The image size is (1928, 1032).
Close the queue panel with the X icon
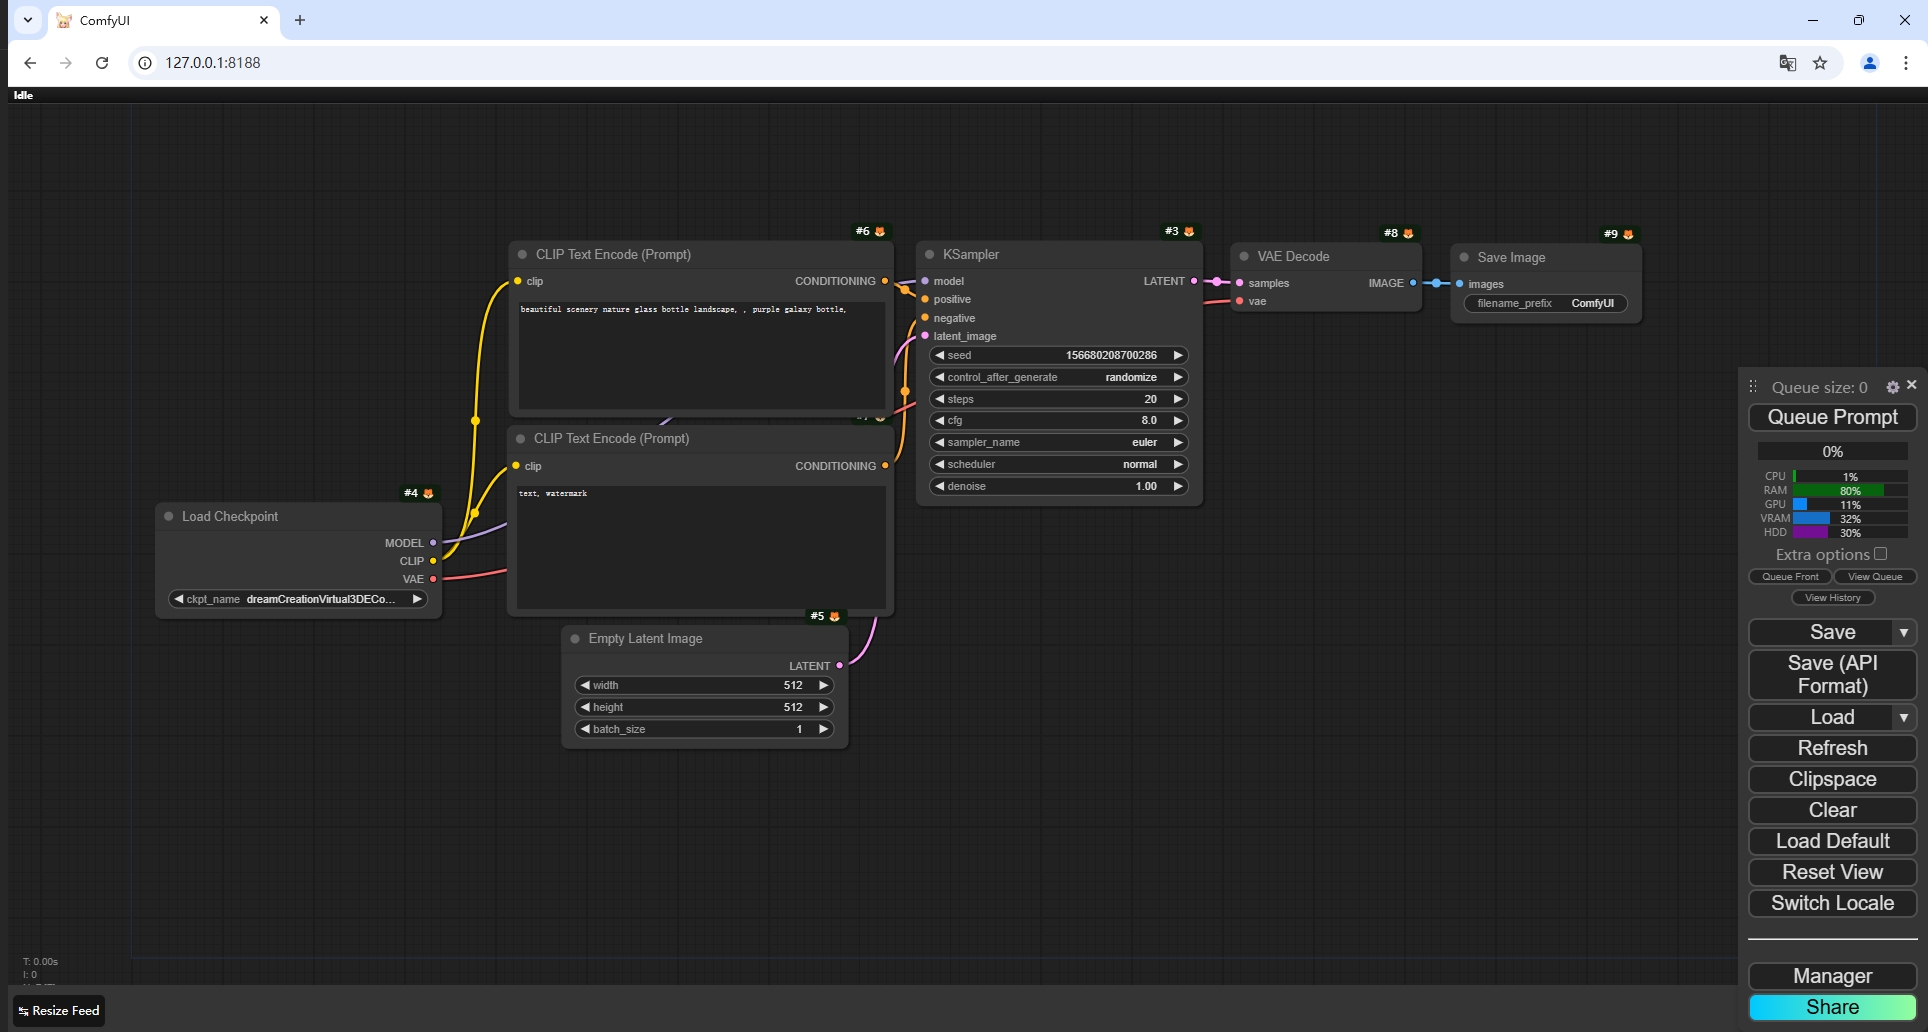pyautogui.click(x=1912, y=385)
